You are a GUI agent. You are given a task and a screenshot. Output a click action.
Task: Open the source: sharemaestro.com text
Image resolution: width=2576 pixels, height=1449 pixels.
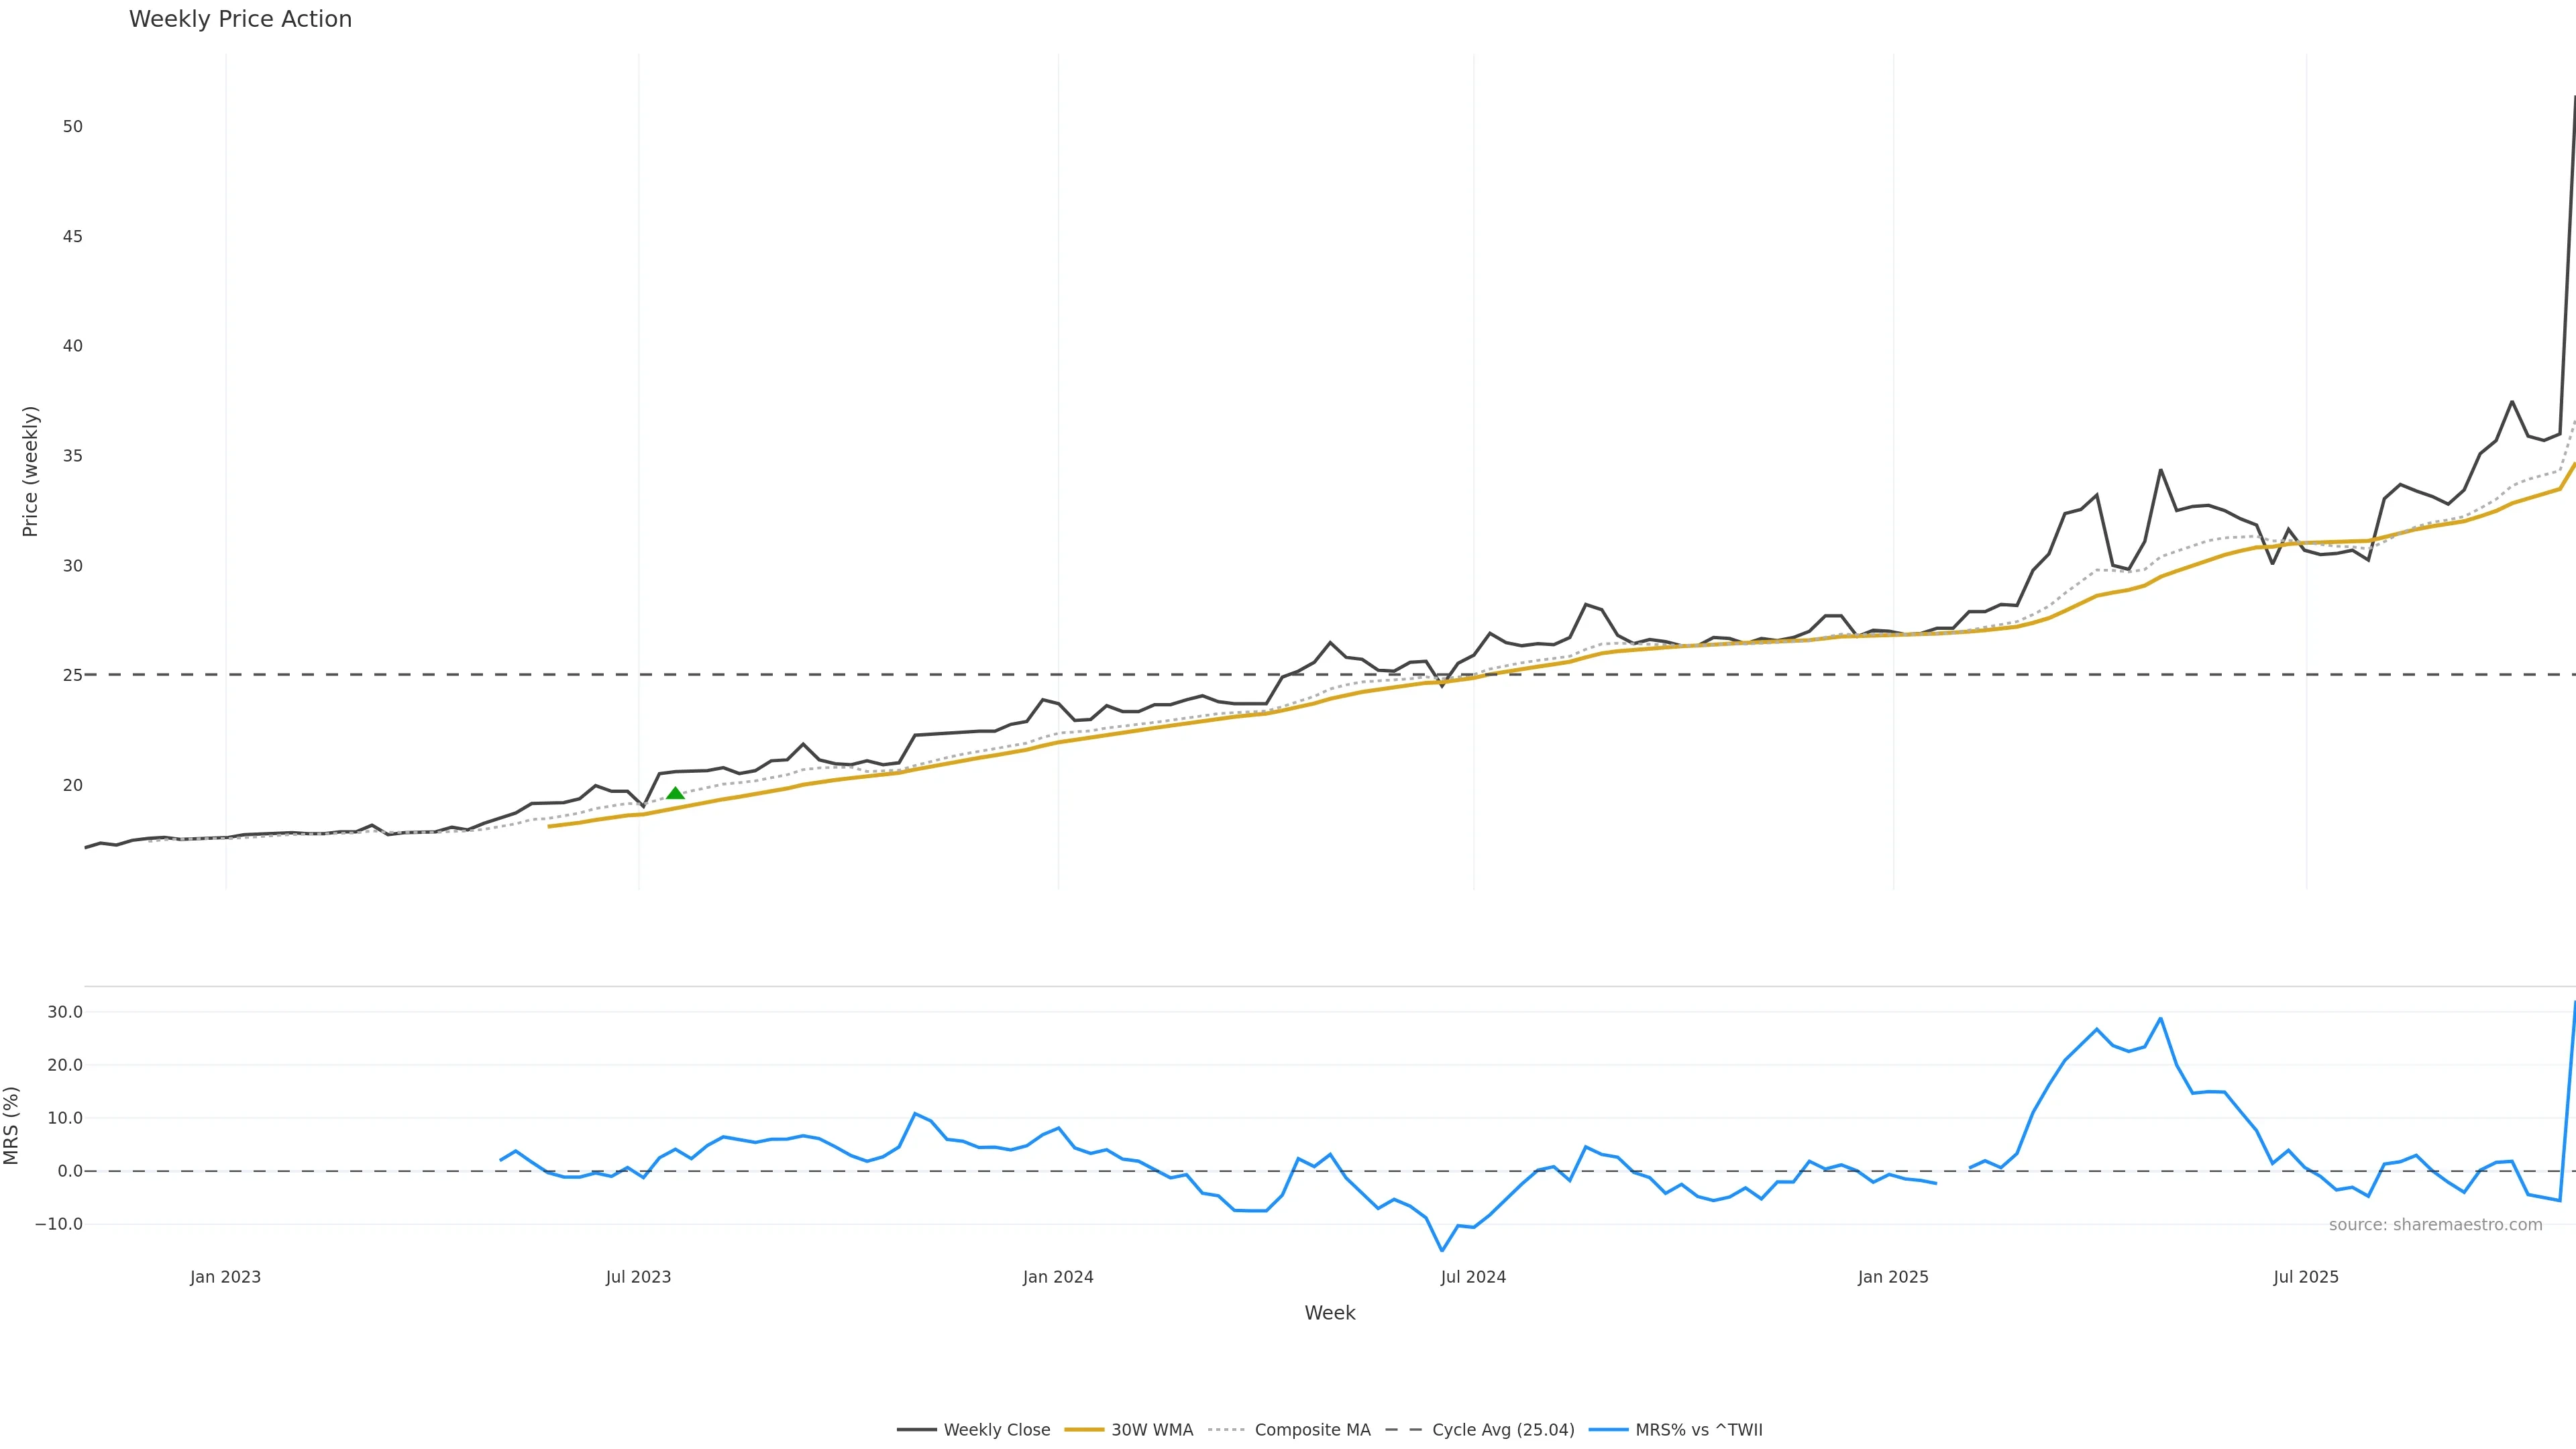(2435, 1225)
